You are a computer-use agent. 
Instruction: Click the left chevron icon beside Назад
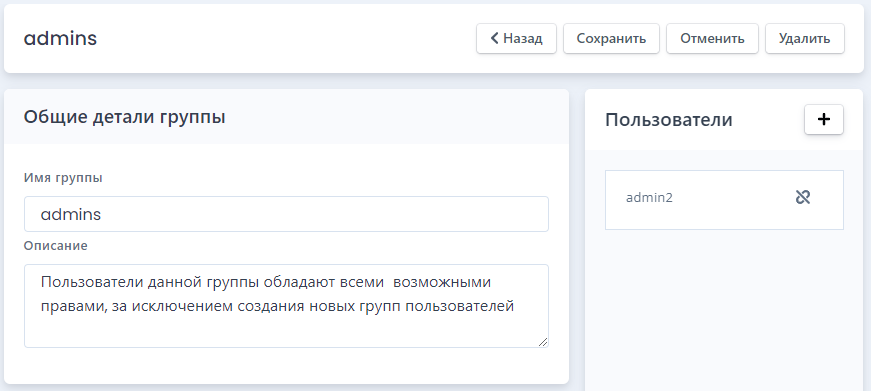click(x=494, y=38)
